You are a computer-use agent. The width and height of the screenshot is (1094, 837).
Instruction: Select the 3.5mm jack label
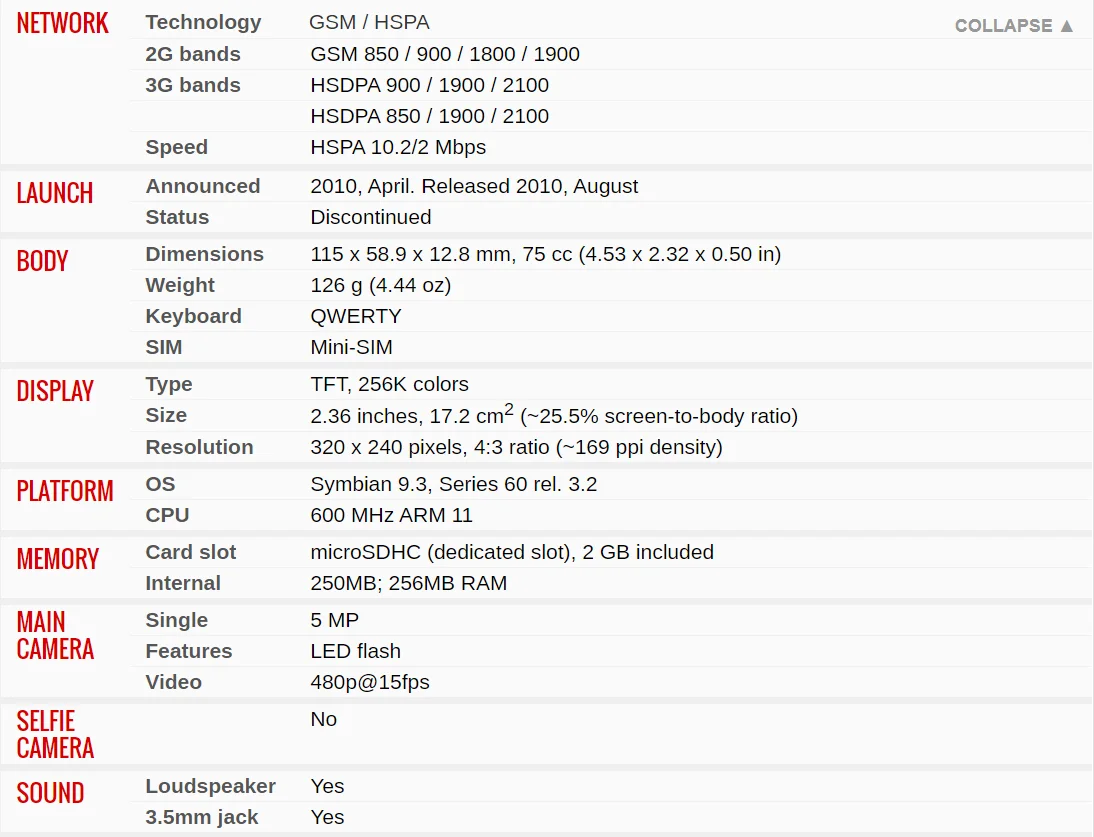202,817
